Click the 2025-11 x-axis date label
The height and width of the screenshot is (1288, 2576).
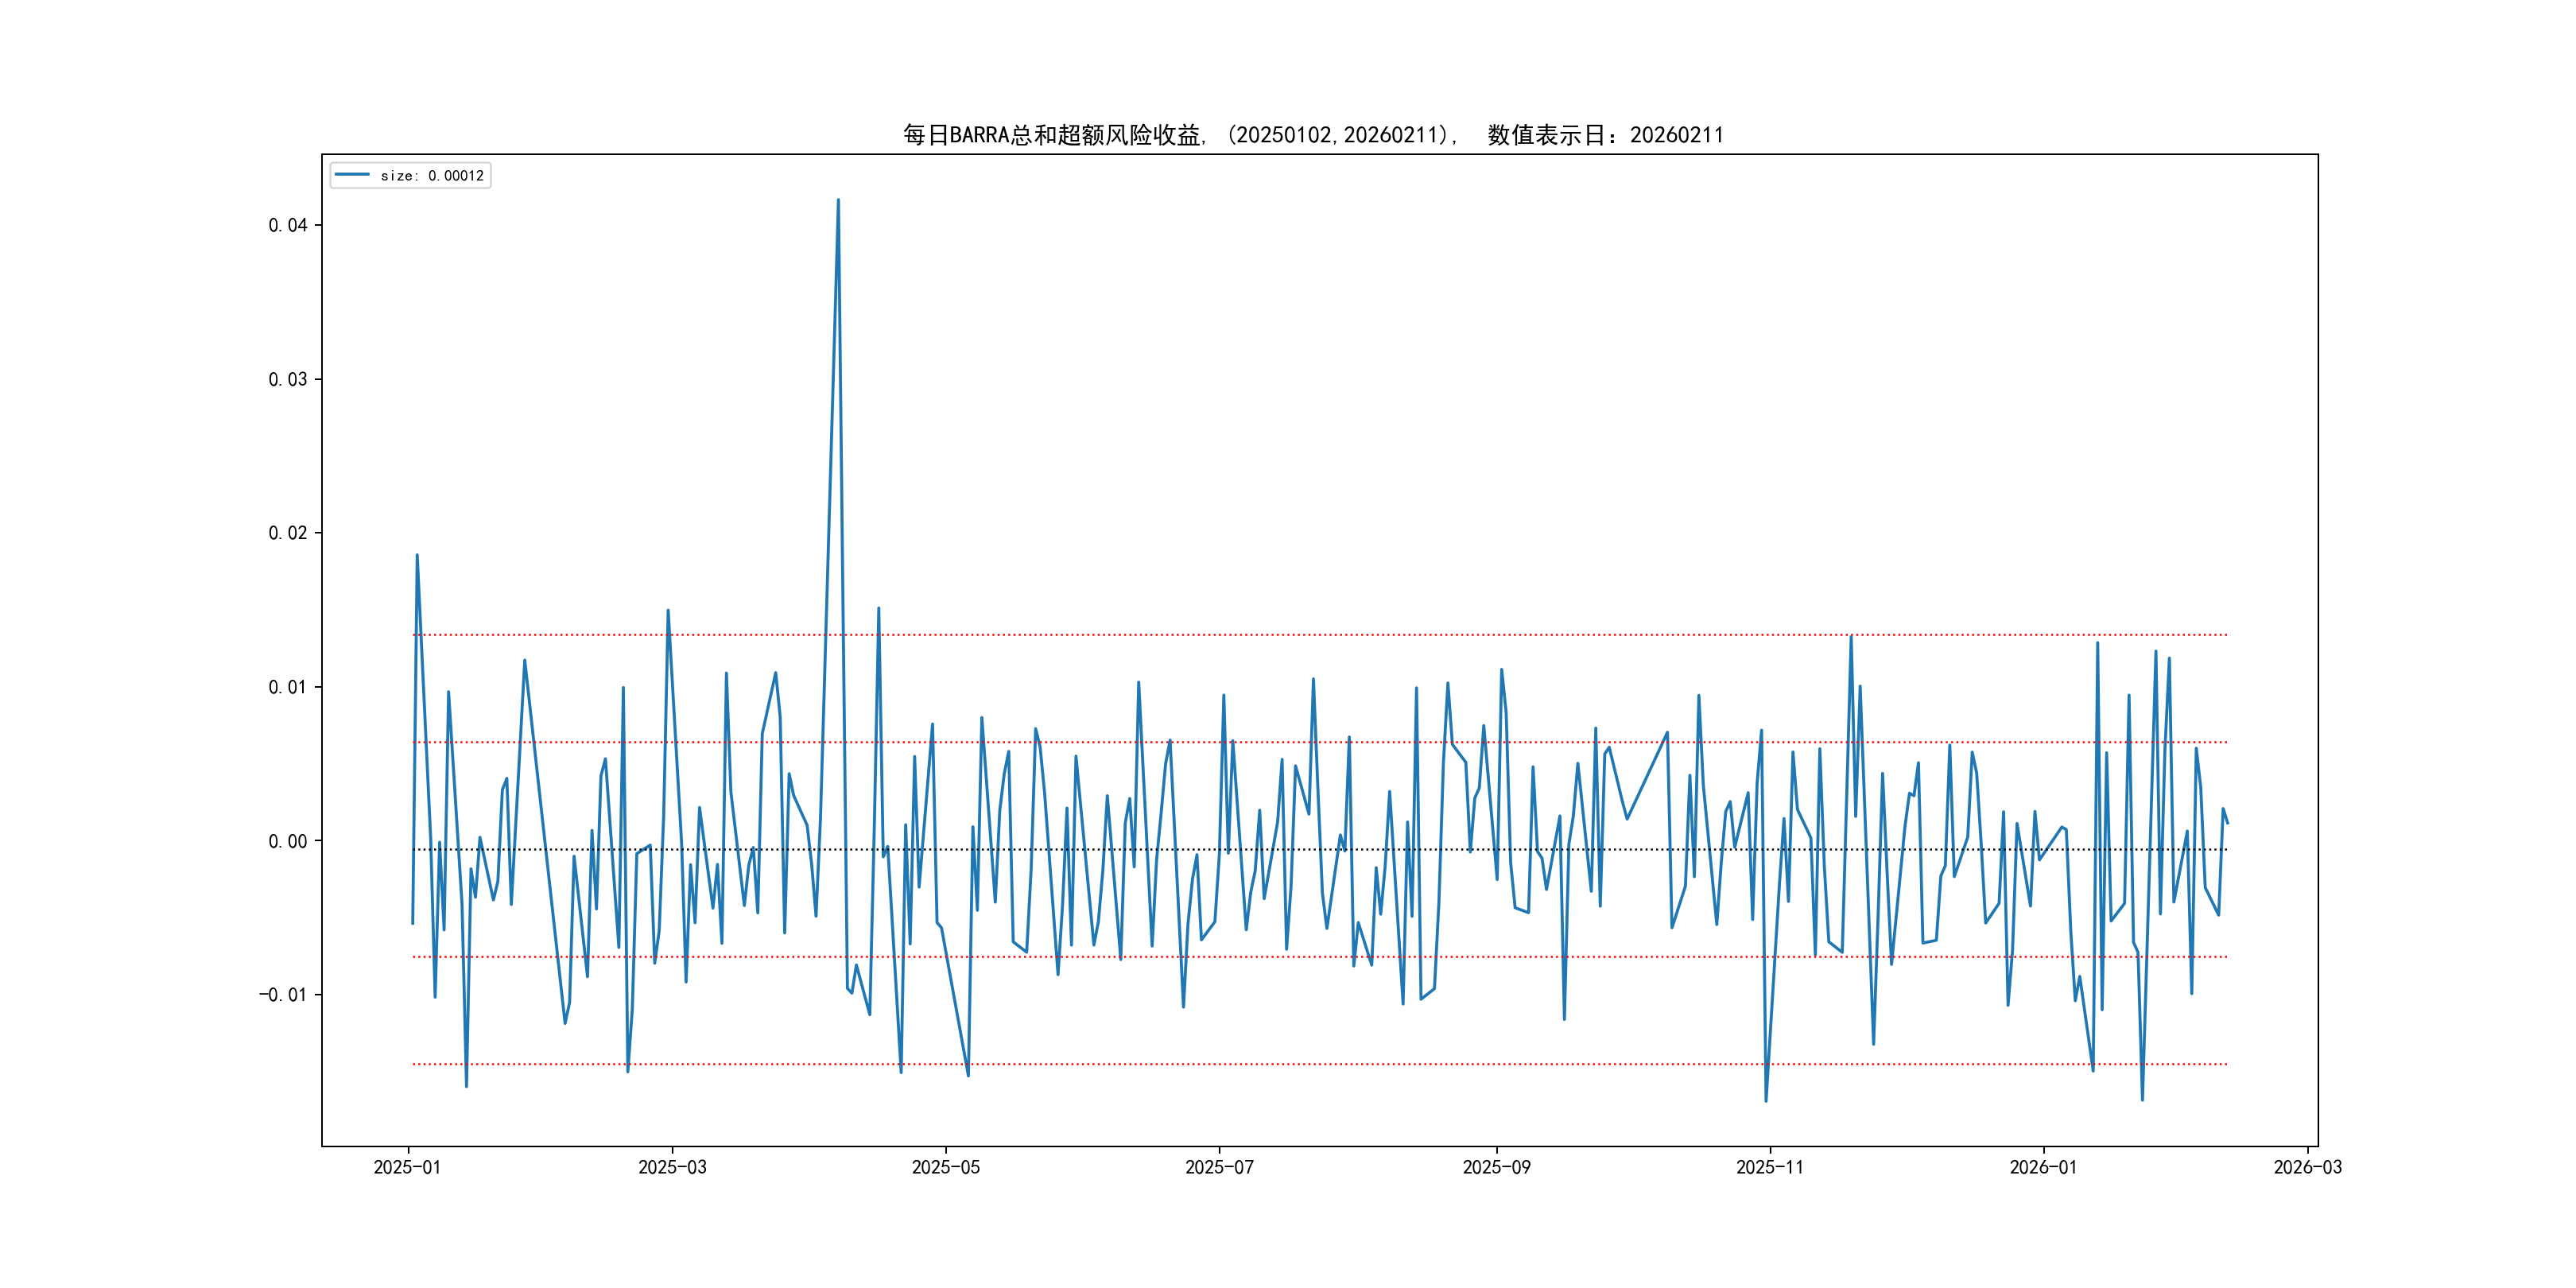pos(1769,1168)
